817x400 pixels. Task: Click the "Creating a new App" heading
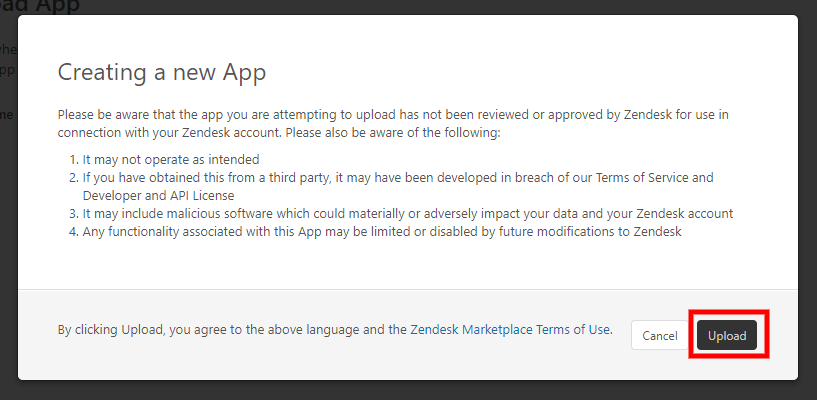pos(162,72)
